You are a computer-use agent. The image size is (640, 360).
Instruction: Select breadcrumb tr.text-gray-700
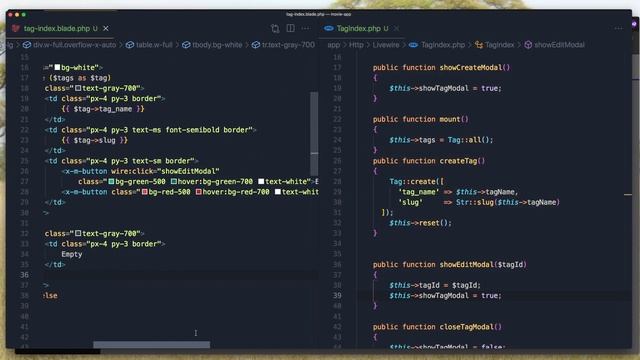[288, 45]
